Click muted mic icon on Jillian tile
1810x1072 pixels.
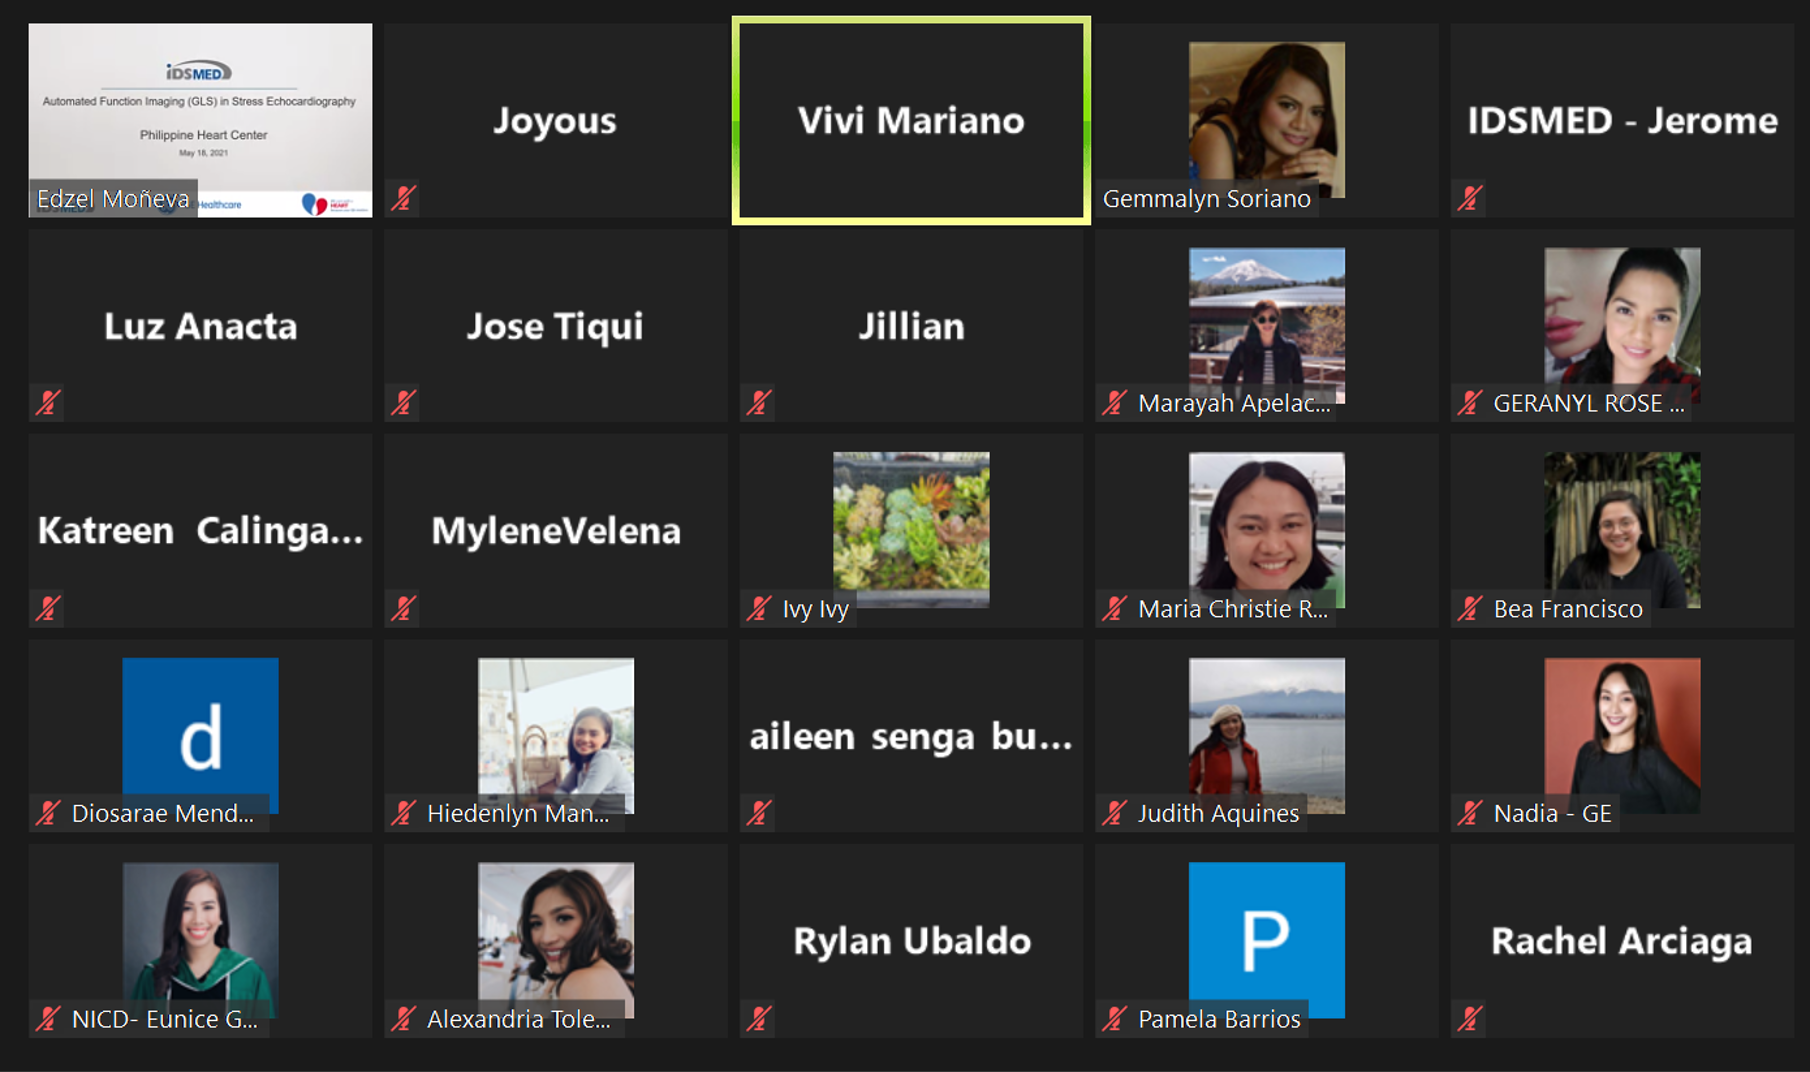pyautogui.click(x=760, y=403)
